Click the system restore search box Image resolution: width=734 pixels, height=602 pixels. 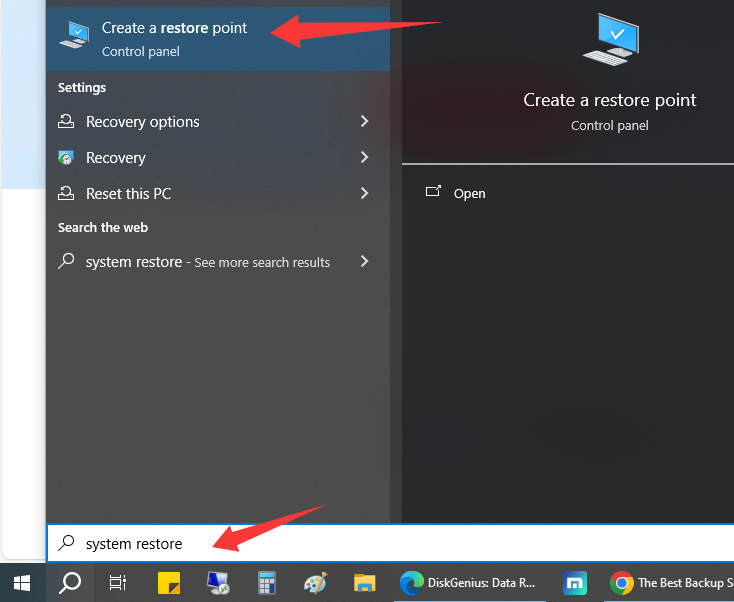pos(300,544)
